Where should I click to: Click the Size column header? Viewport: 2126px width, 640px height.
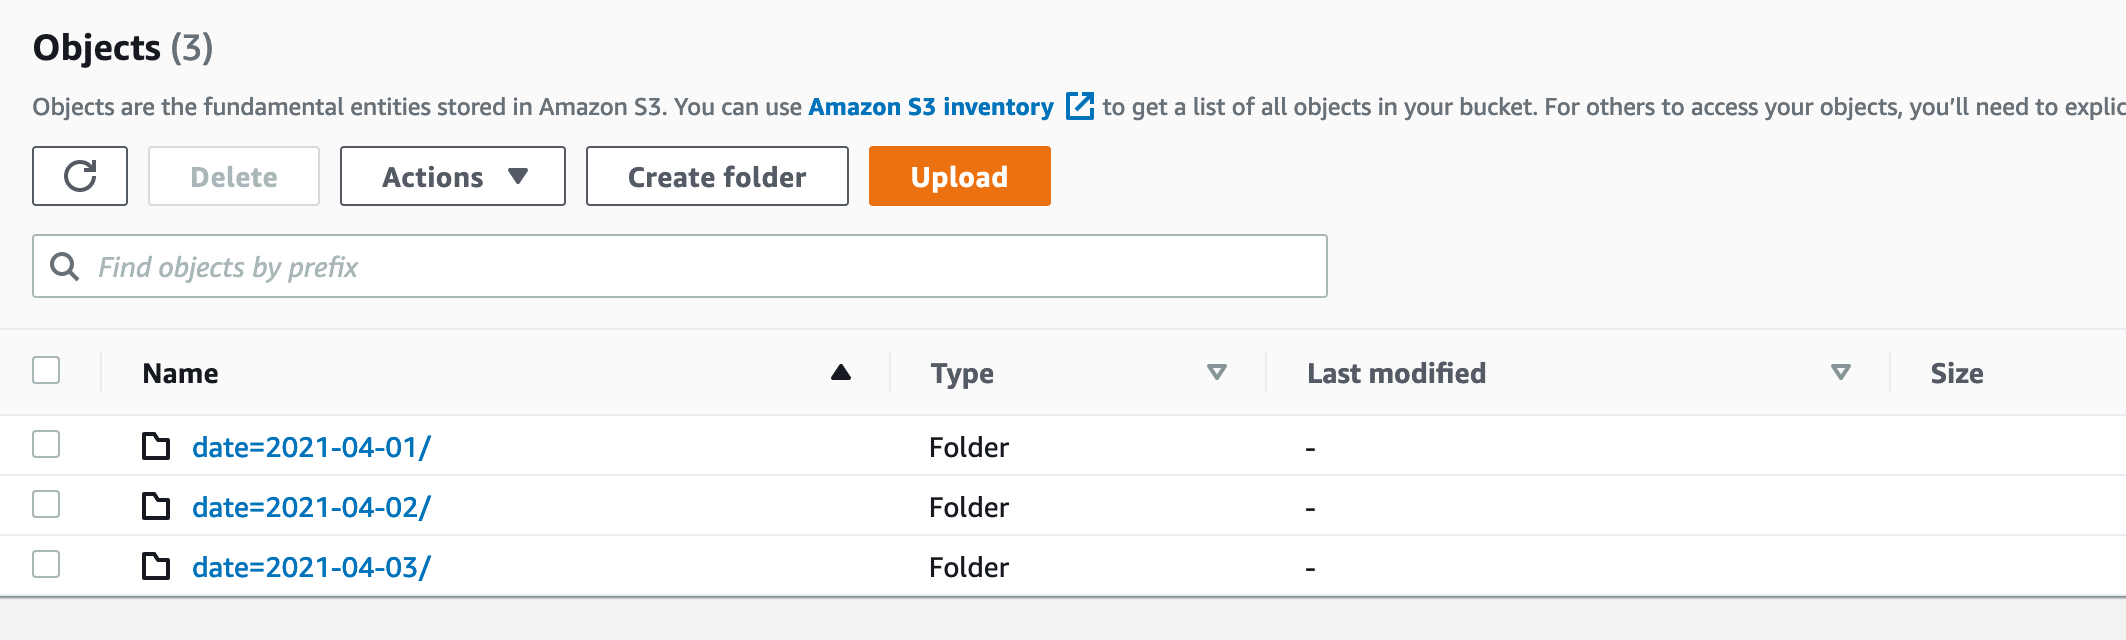click(x=1956, y=373)
